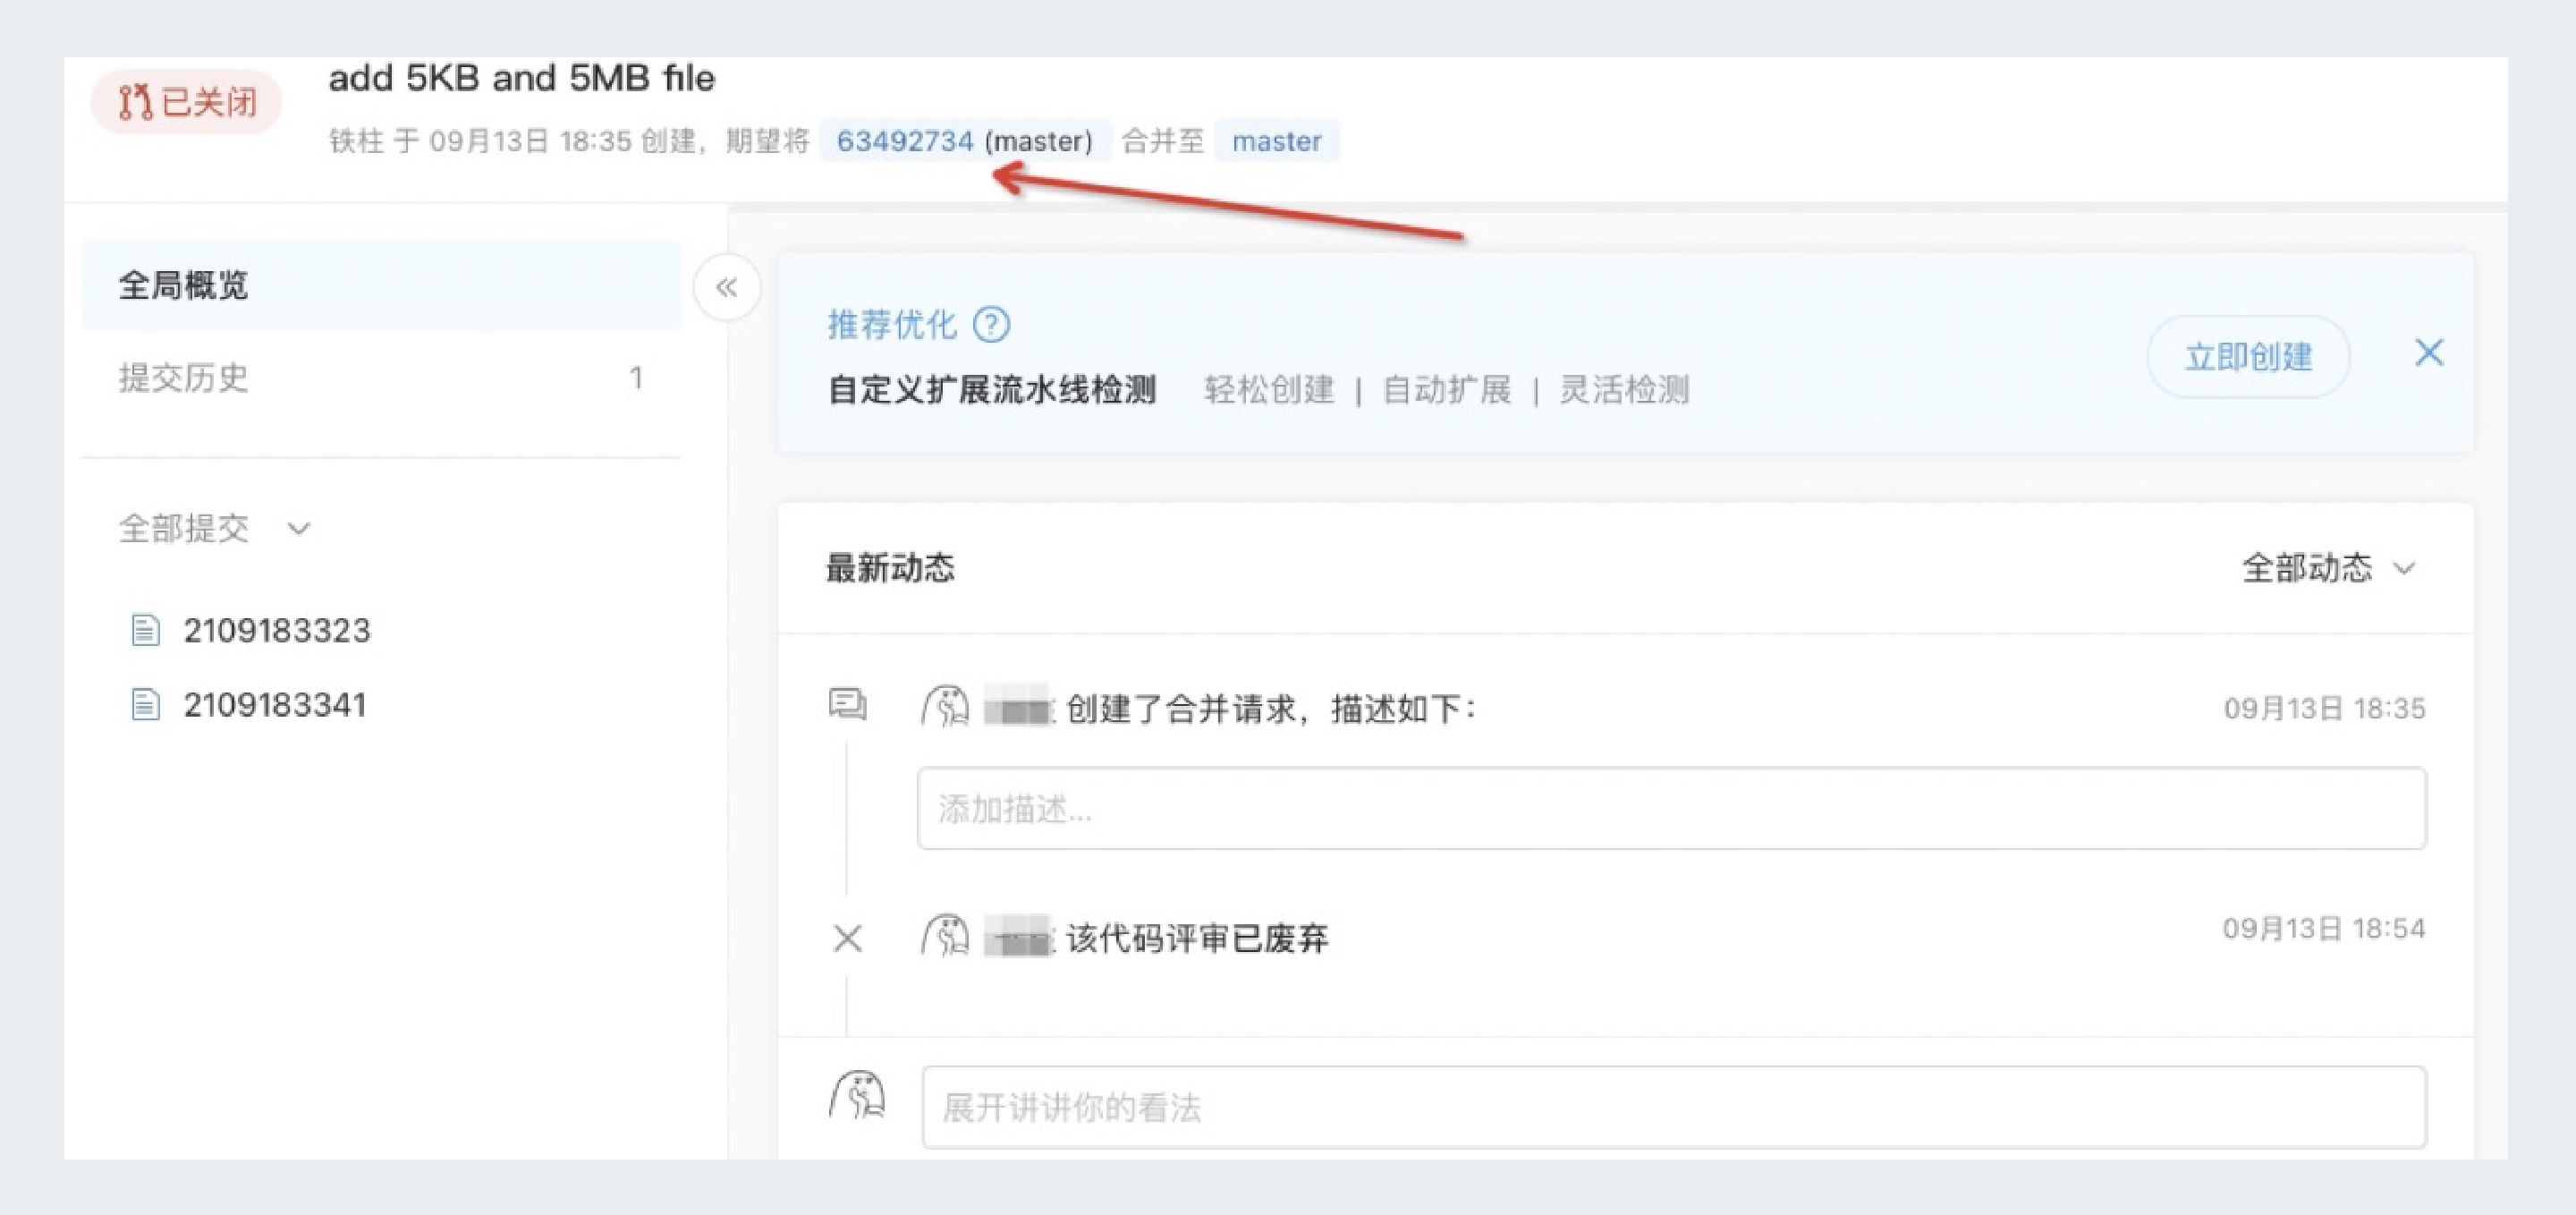Viewport: 2576px width, 1215px height.
Task: Click the 轻松创建 label
Action: [1268, 389]
